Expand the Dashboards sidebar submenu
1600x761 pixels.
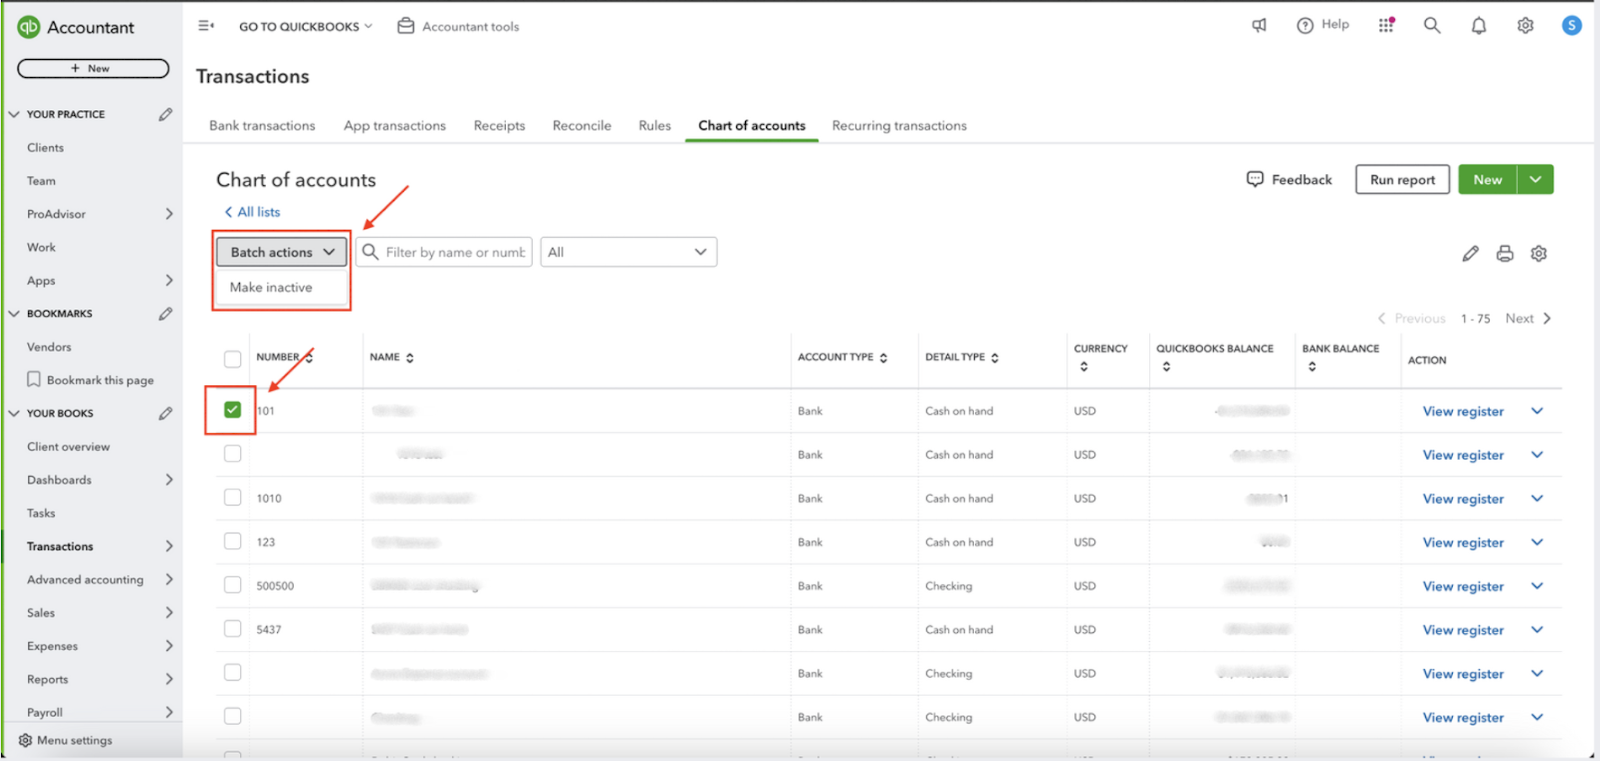point(169,480)
